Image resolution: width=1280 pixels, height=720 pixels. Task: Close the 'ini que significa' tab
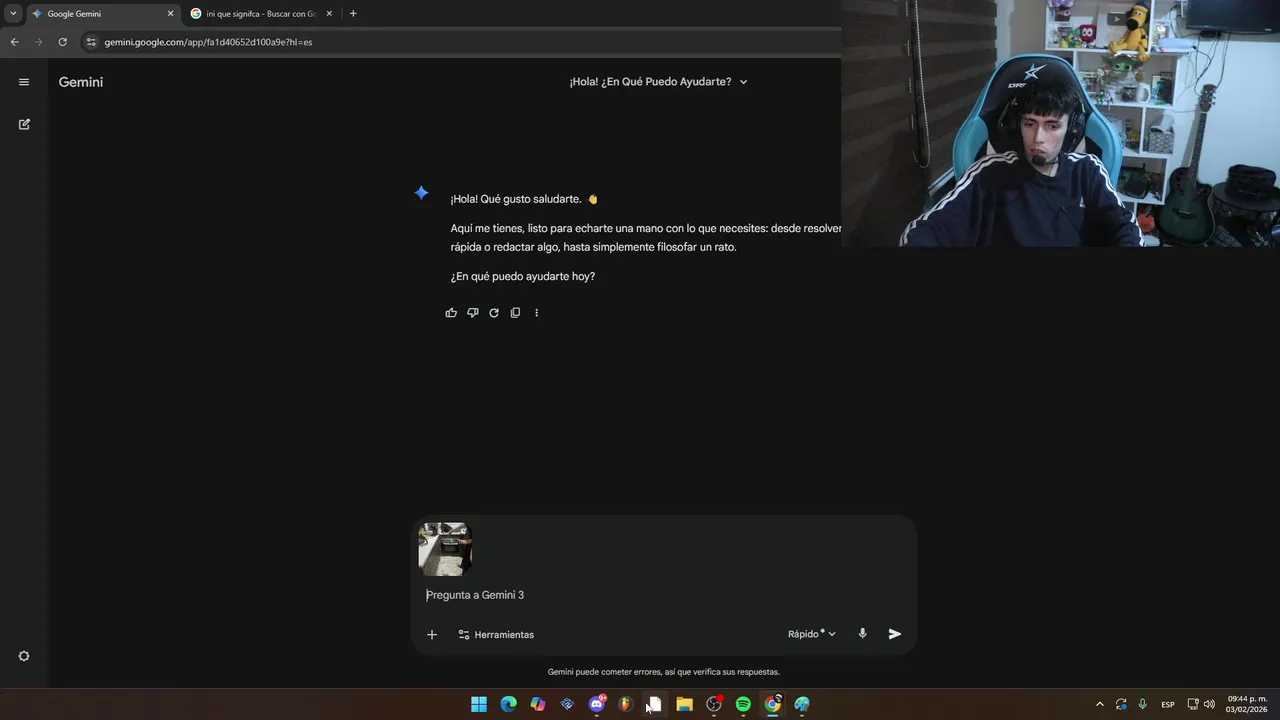329,14
